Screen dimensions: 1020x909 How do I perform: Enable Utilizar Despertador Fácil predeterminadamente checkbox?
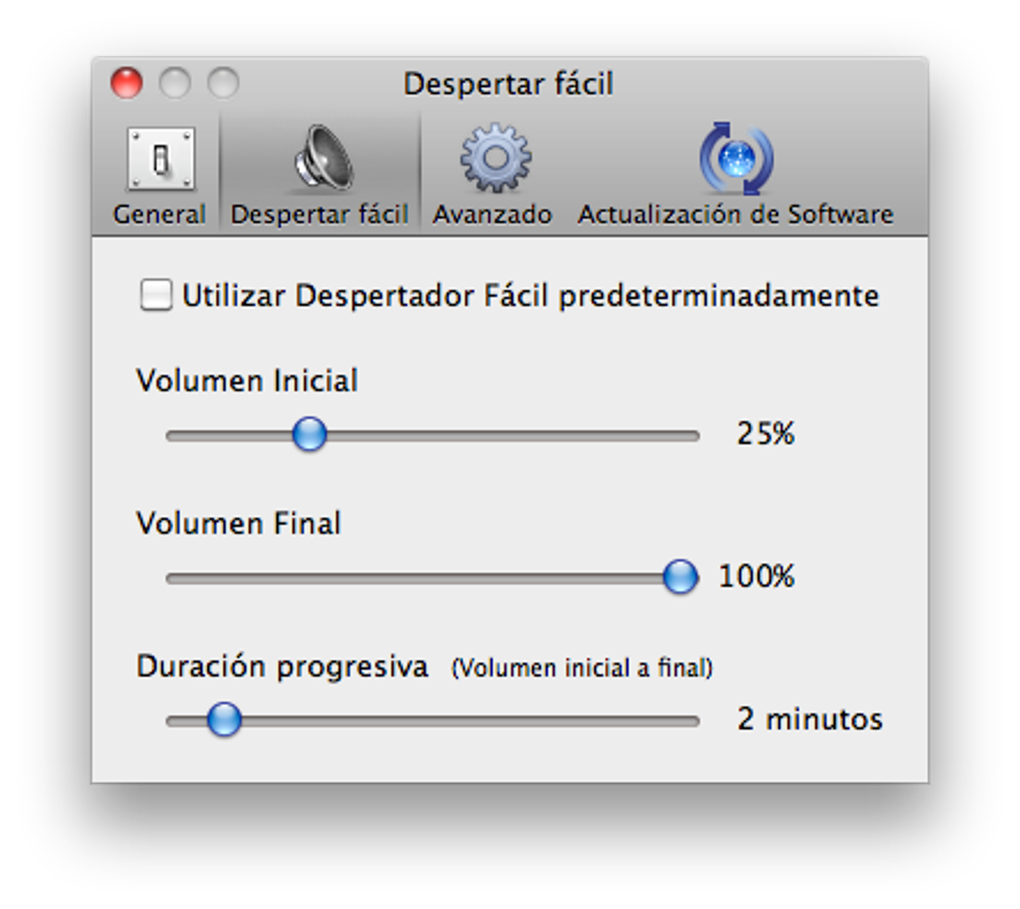coord(156,295)
